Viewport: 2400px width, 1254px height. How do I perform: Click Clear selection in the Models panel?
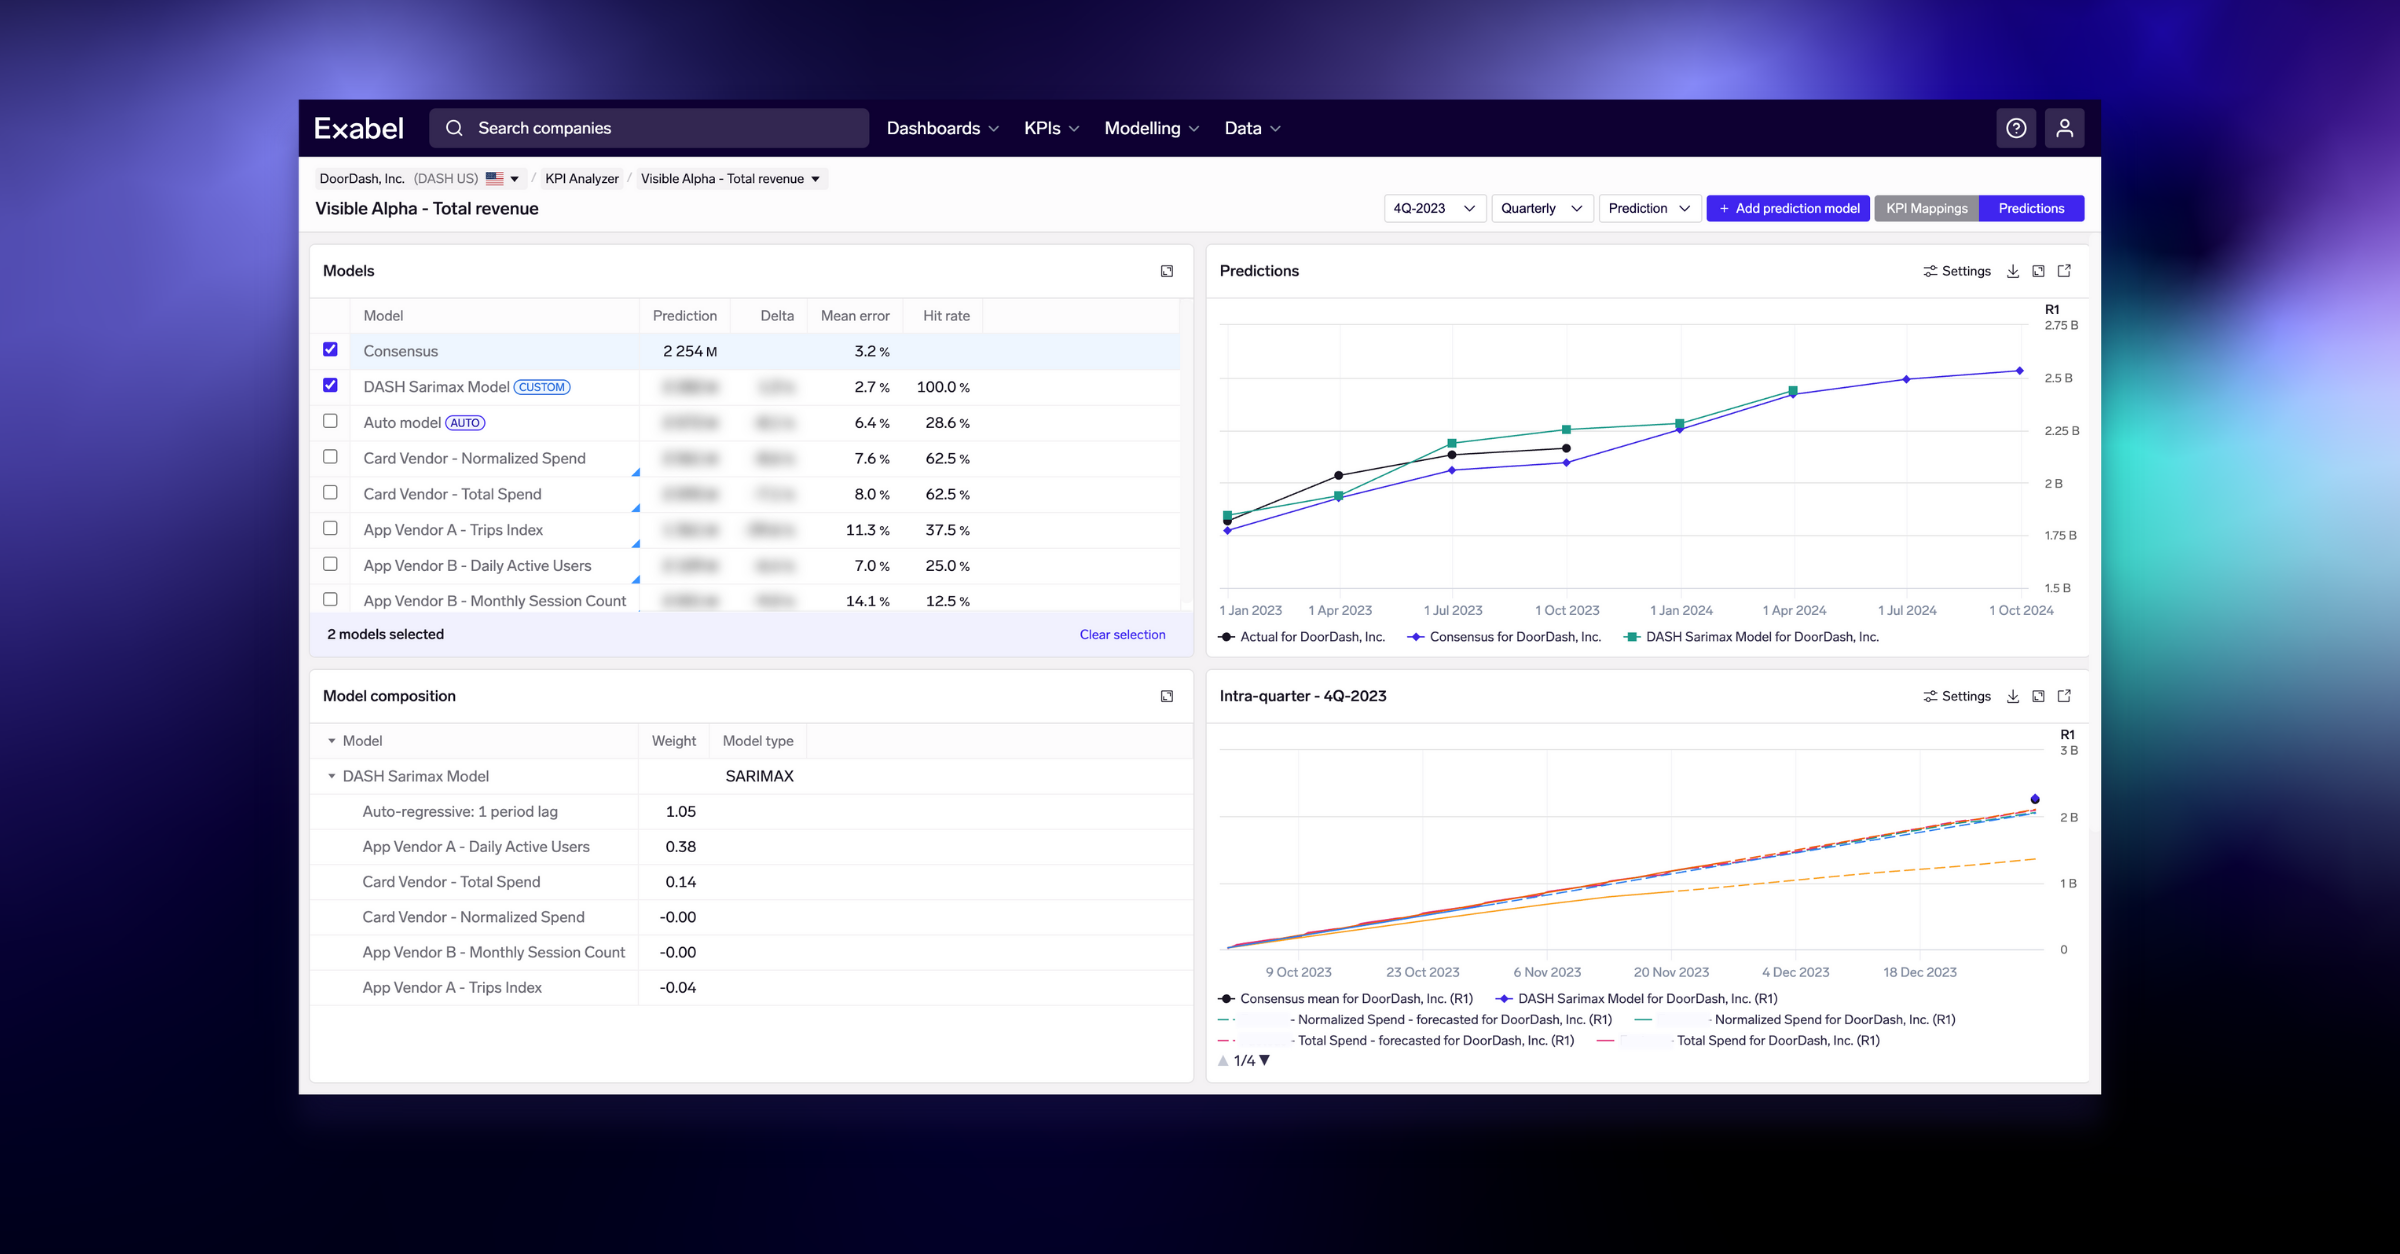pos(1122,633)
